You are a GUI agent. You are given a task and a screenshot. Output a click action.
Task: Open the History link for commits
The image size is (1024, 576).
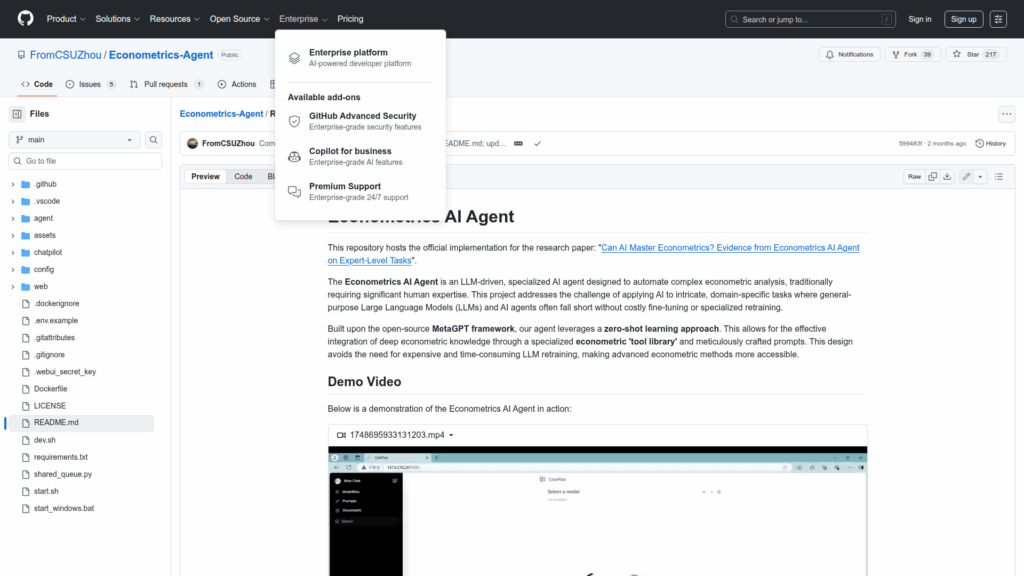click(990, 144)
